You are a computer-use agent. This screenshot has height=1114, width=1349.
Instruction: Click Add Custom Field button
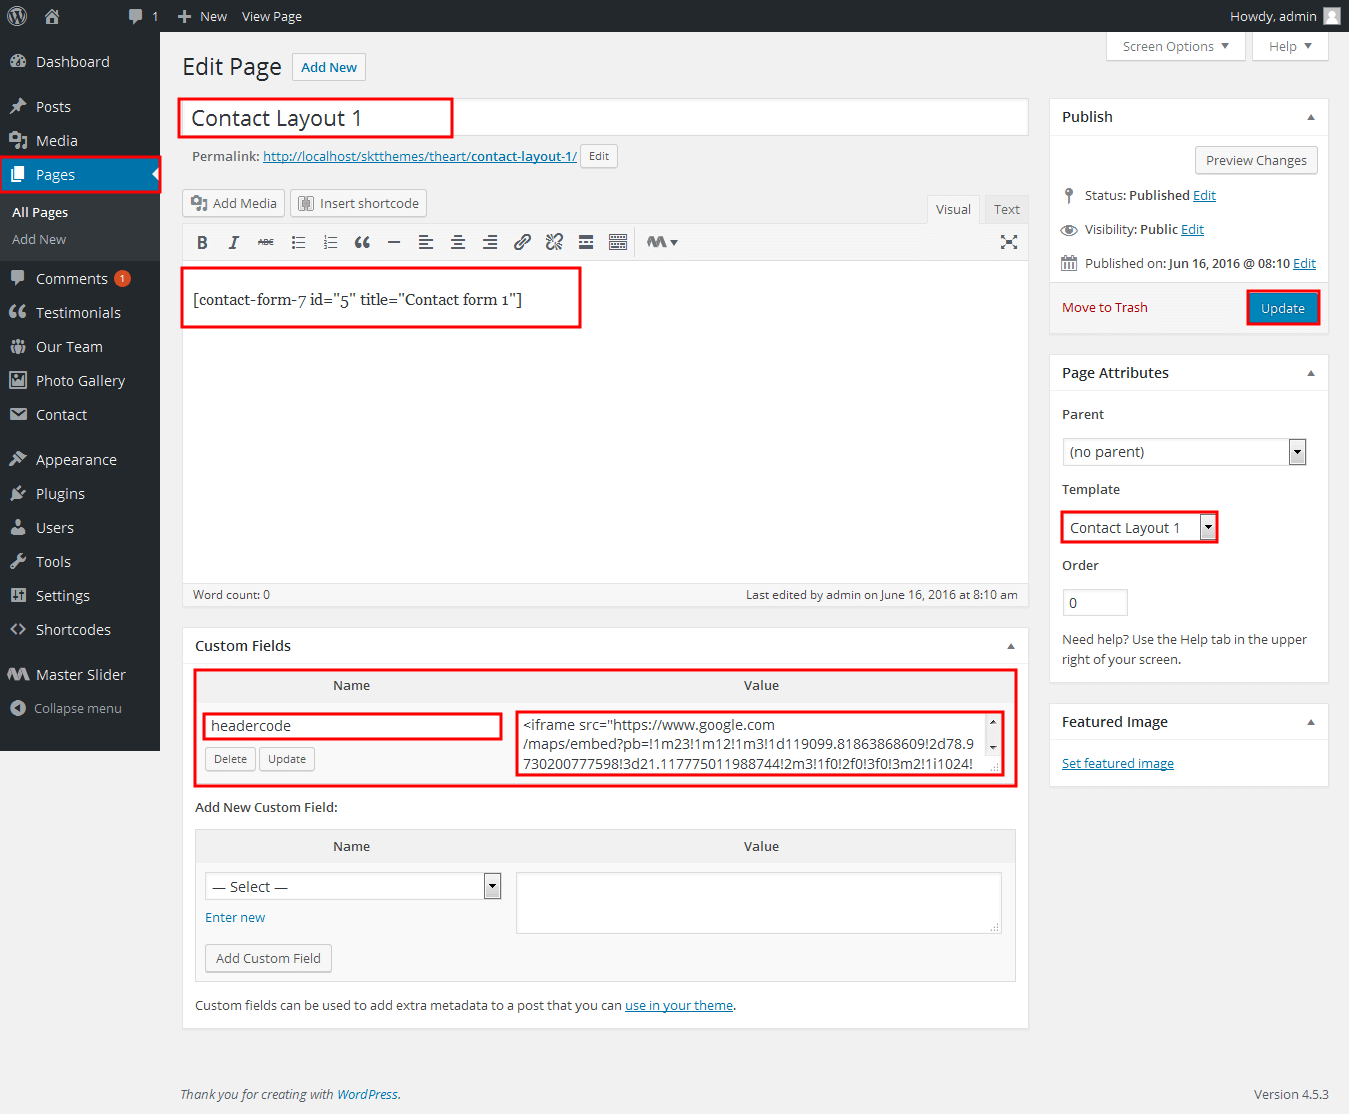[268, 958]
